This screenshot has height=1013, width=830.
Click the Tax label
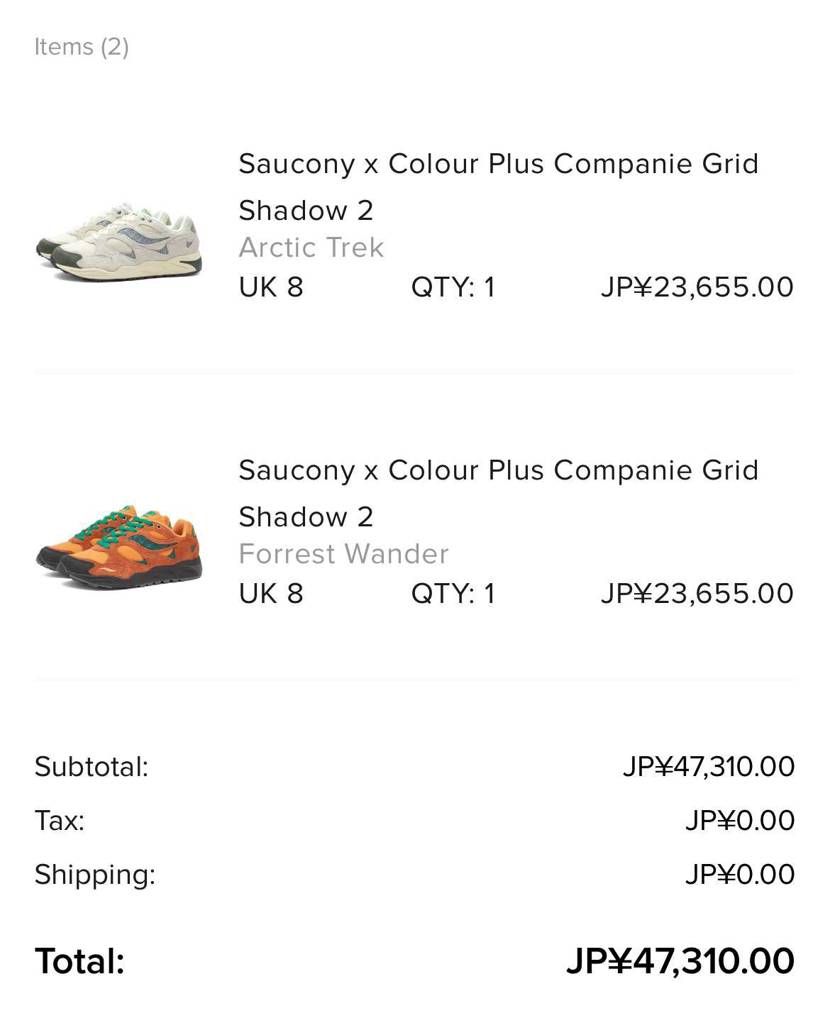59,821
